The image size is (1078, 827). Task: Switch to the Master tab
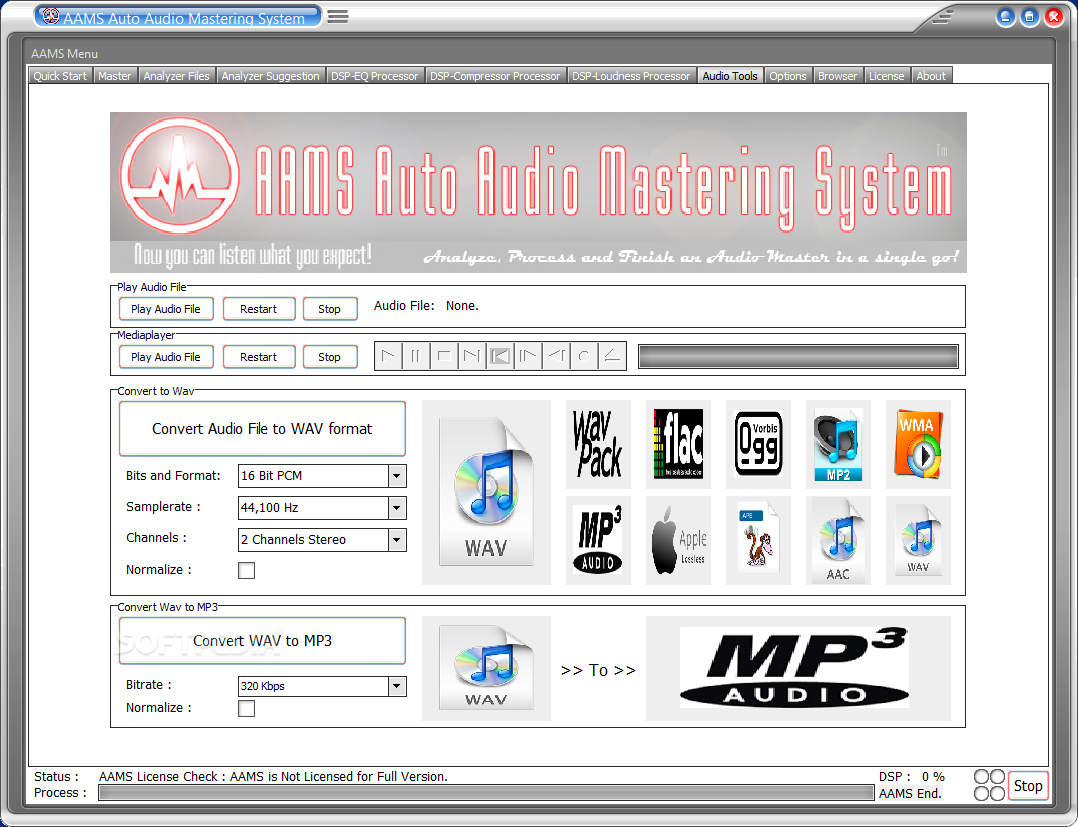click(114, 76)
